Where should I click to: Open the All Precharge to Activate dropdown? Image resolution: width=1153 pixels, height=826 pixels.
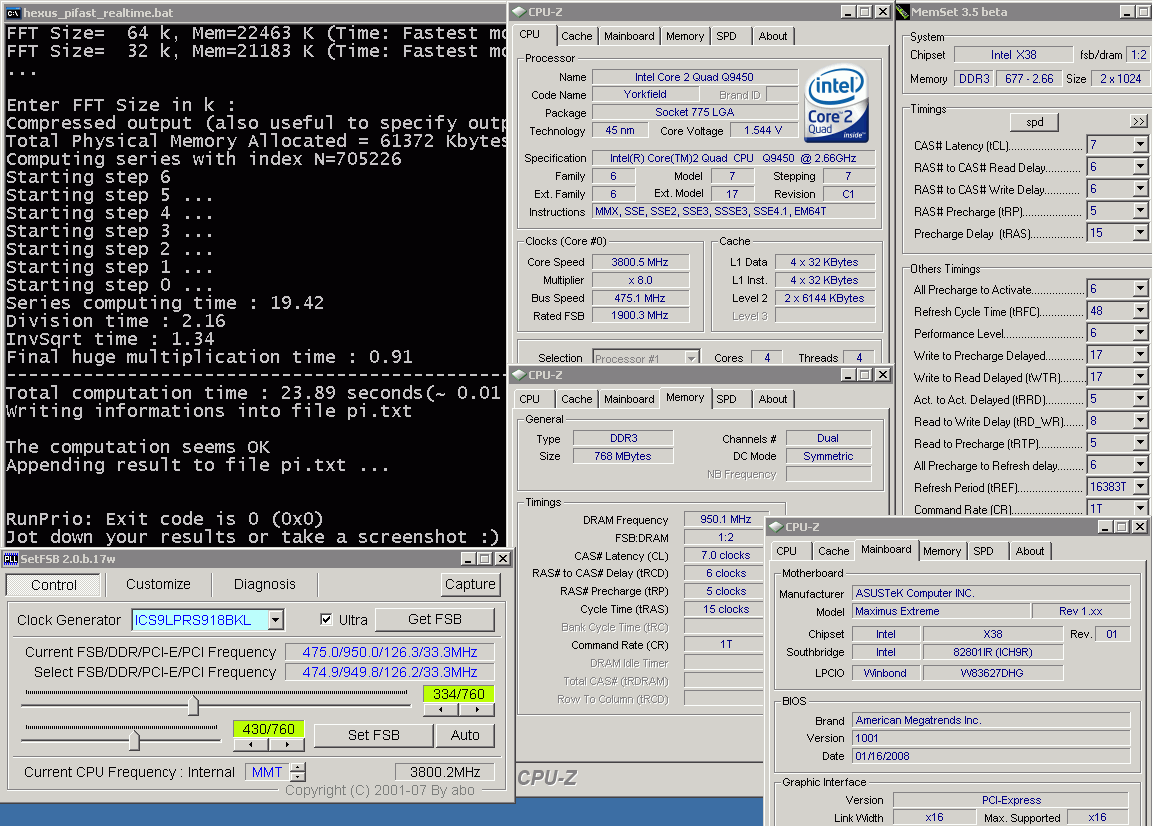point(1140,289)
